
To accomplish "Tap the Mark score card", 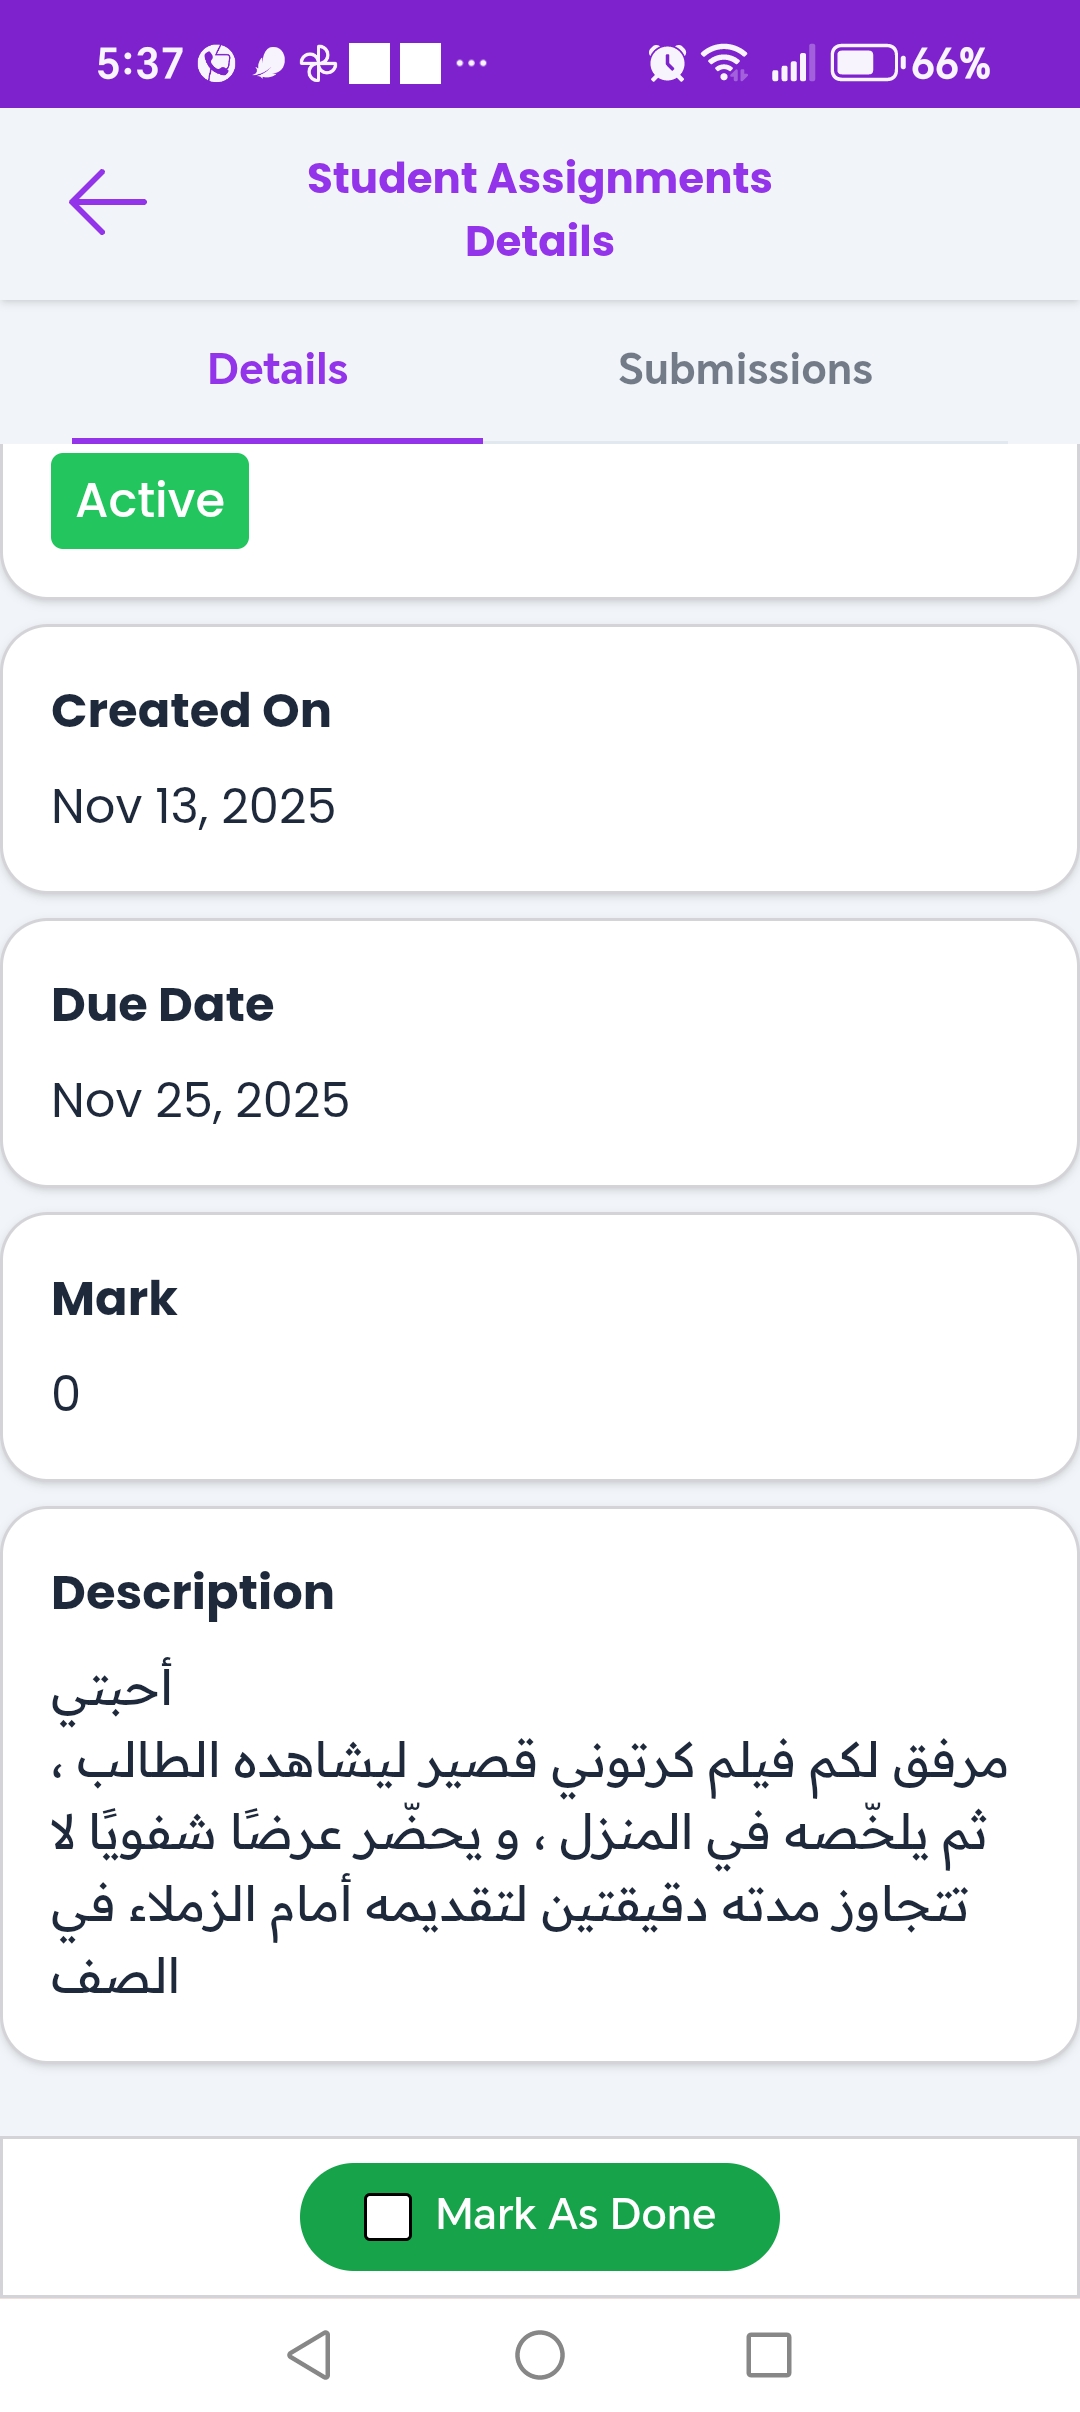I will coord(540,1347).
